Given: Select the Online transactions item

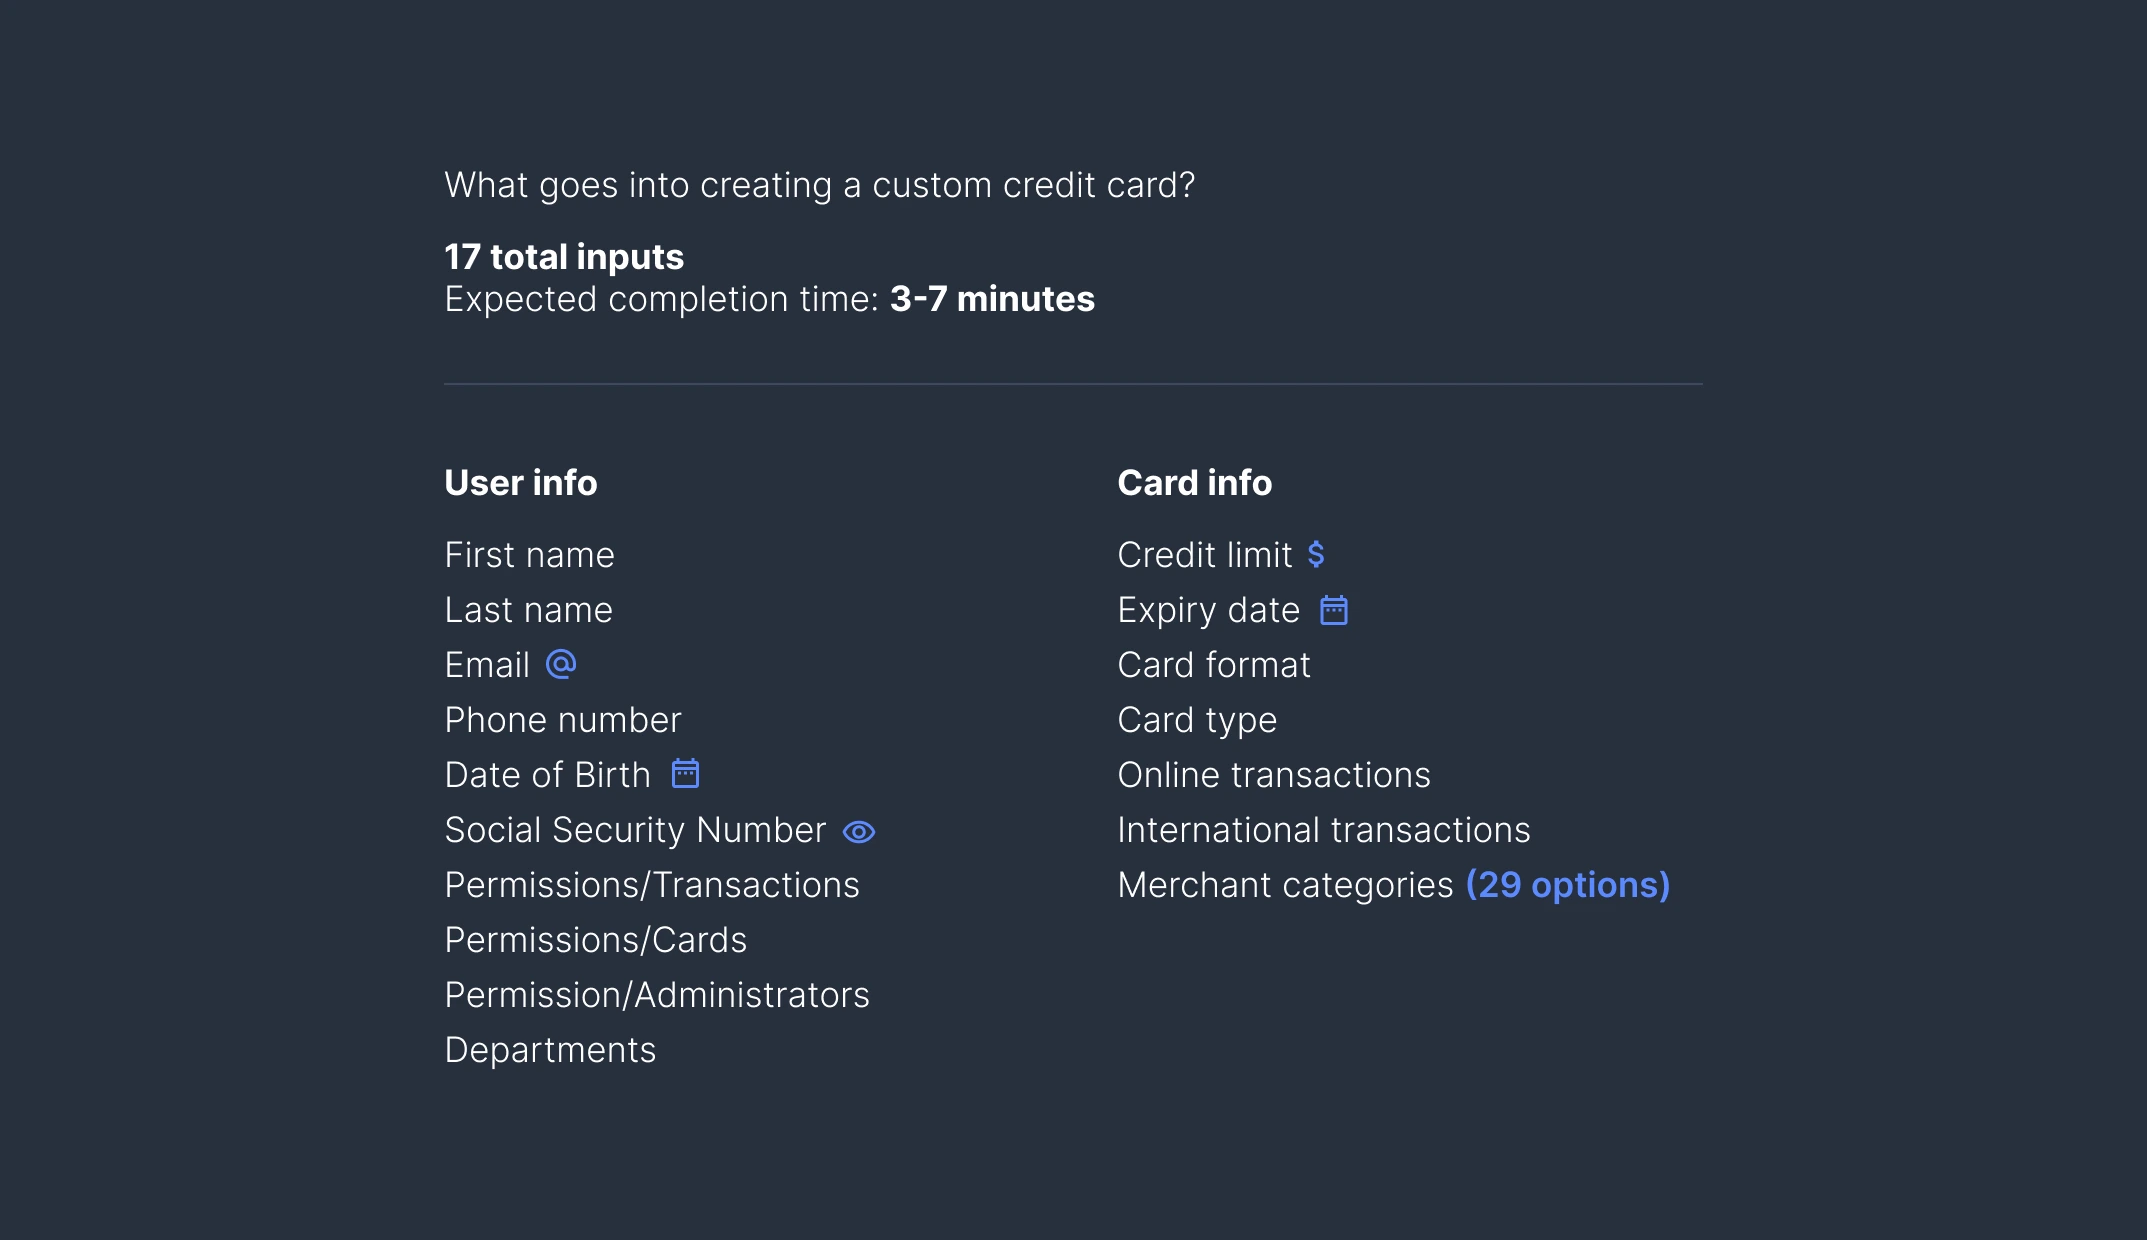Looking at the screenshot, I should [x=1274, y=775].
